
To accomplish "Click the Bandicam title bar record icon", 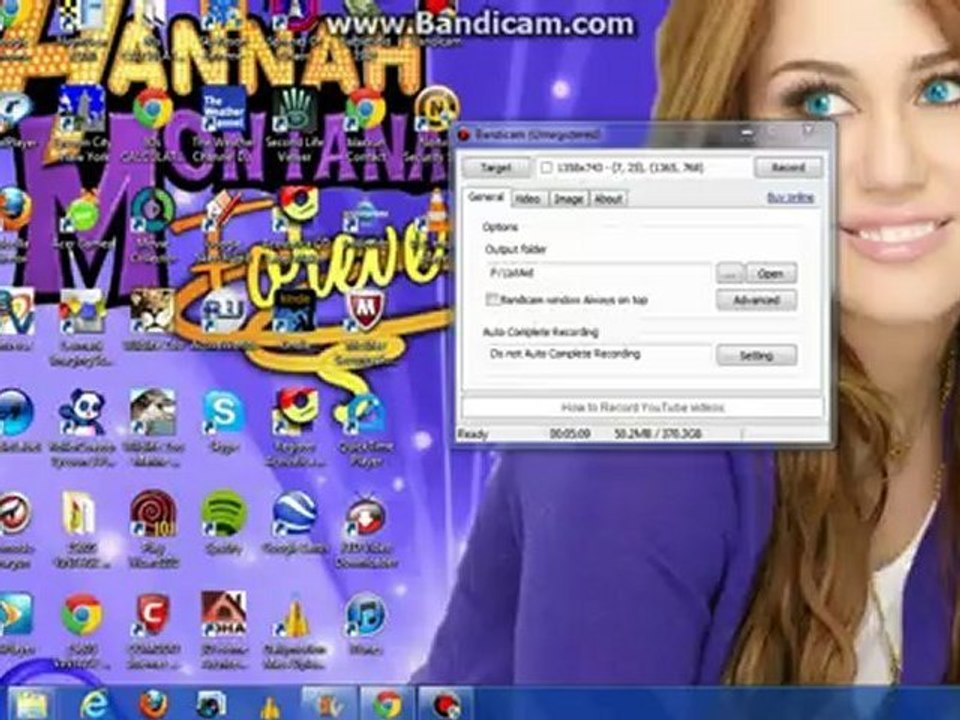I will coord(464,134).
